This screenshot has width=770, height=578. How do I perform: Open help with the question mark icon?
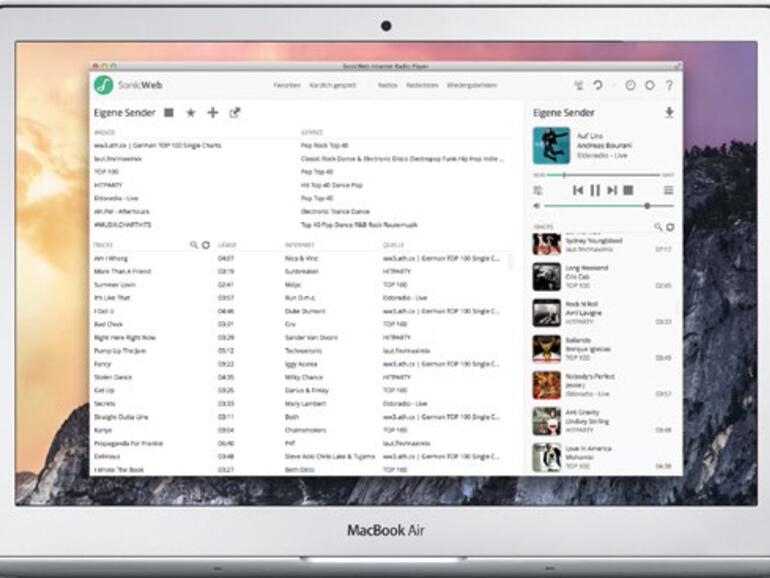click(x=669, y=85)
